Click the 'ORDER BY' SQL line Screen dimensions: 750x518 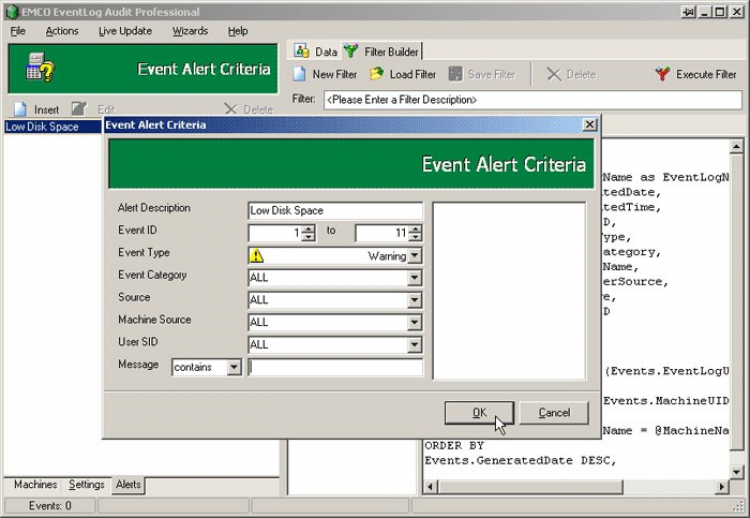point(454,446)
